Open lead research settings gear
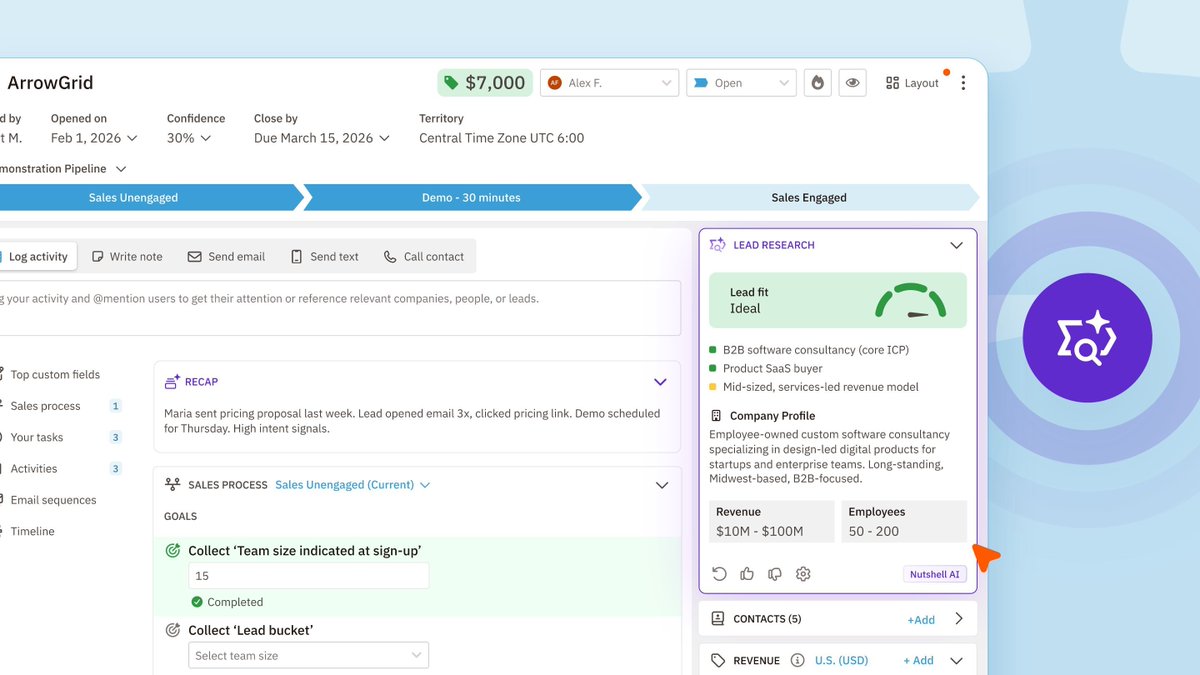This screenshot has width=1200, height=675. (x=803, y=574)
